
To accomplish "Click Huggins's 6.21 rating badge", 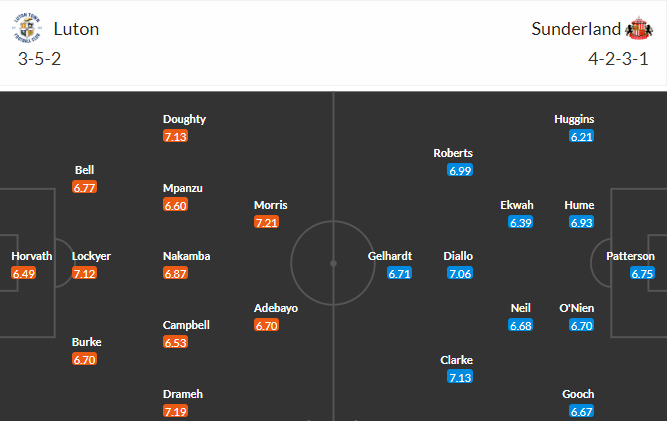I will [582, 136].
